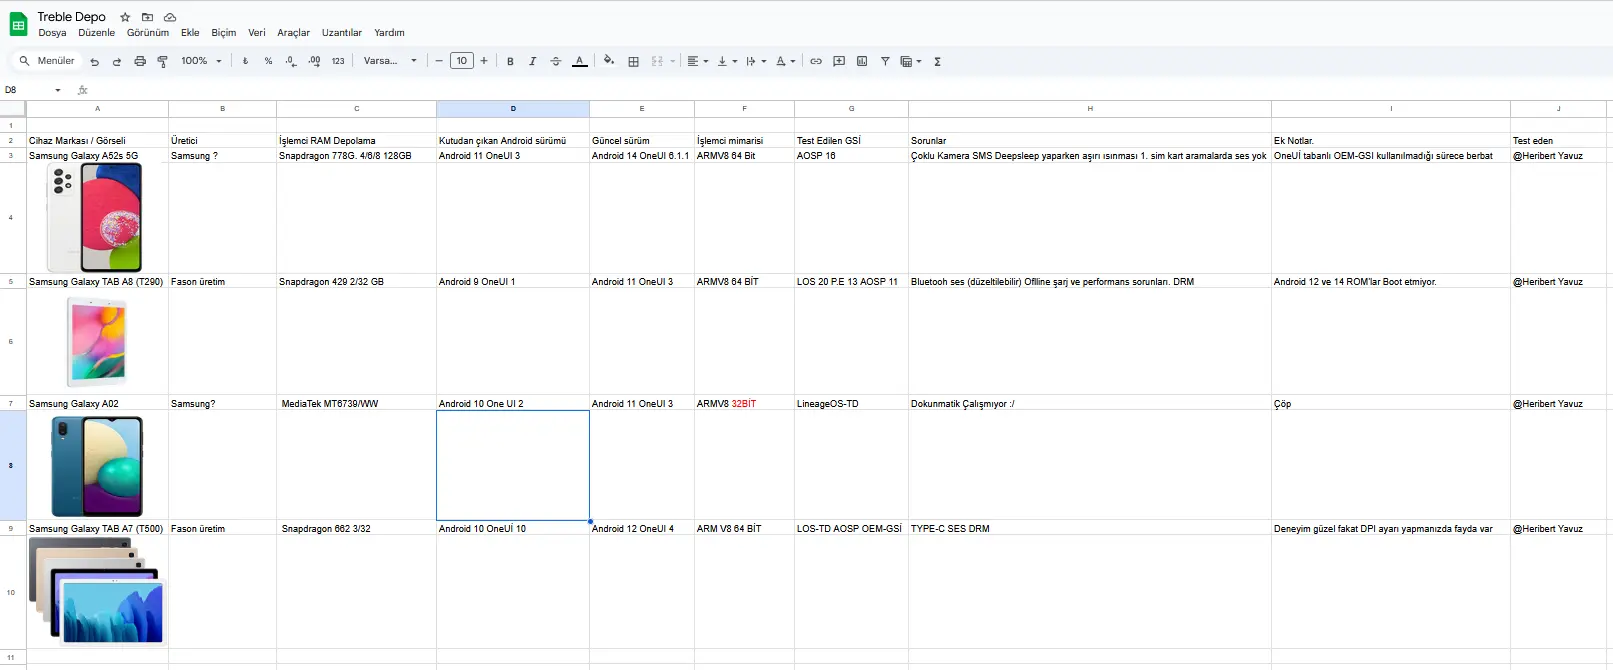
Task: Toggle bold formatting
Action: tap(510, 61)
